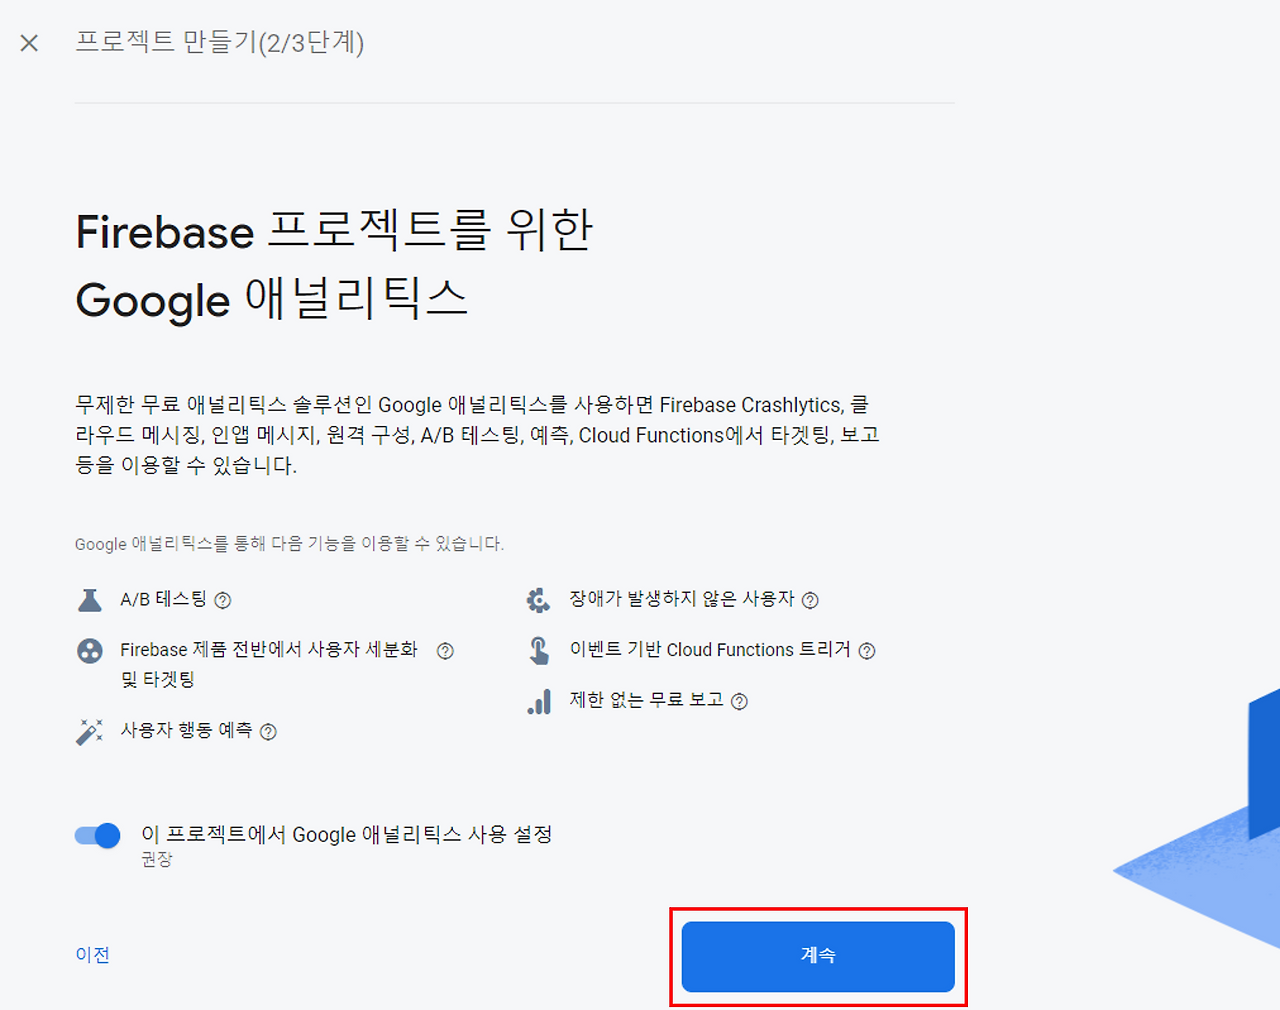Image resolution: width=1280 pixels, height=1010 pixels.
Task: Click the 제한 없는 무료 보고 chart icon
Action: tap(539, 701)
